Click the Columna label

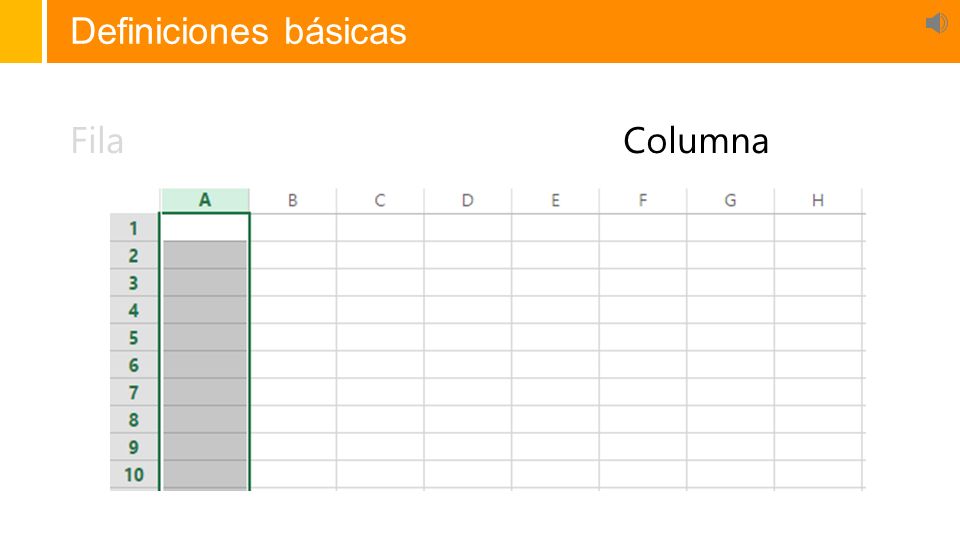pyautogui.click(x=696, y=141)
